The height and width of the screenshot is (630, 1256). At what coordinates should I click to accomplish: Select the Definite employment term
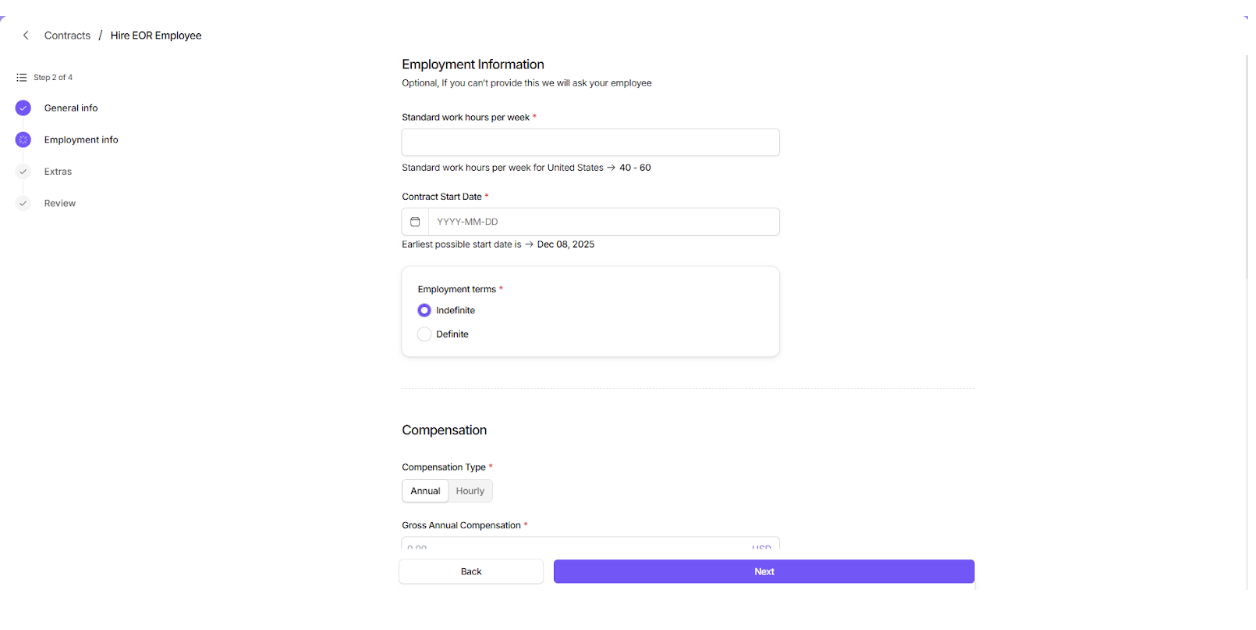click(425, 335)
